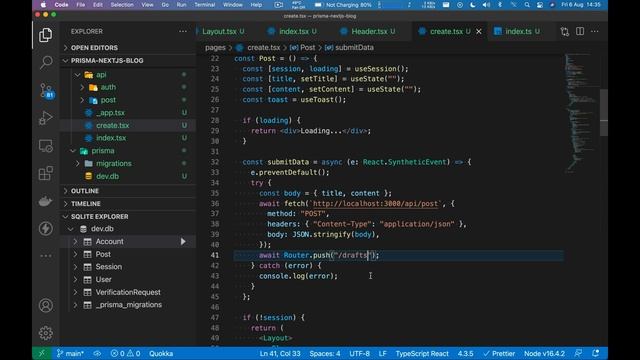Open Remote Explorer view icon
The image size is (640, 360).
pos(45,146)
